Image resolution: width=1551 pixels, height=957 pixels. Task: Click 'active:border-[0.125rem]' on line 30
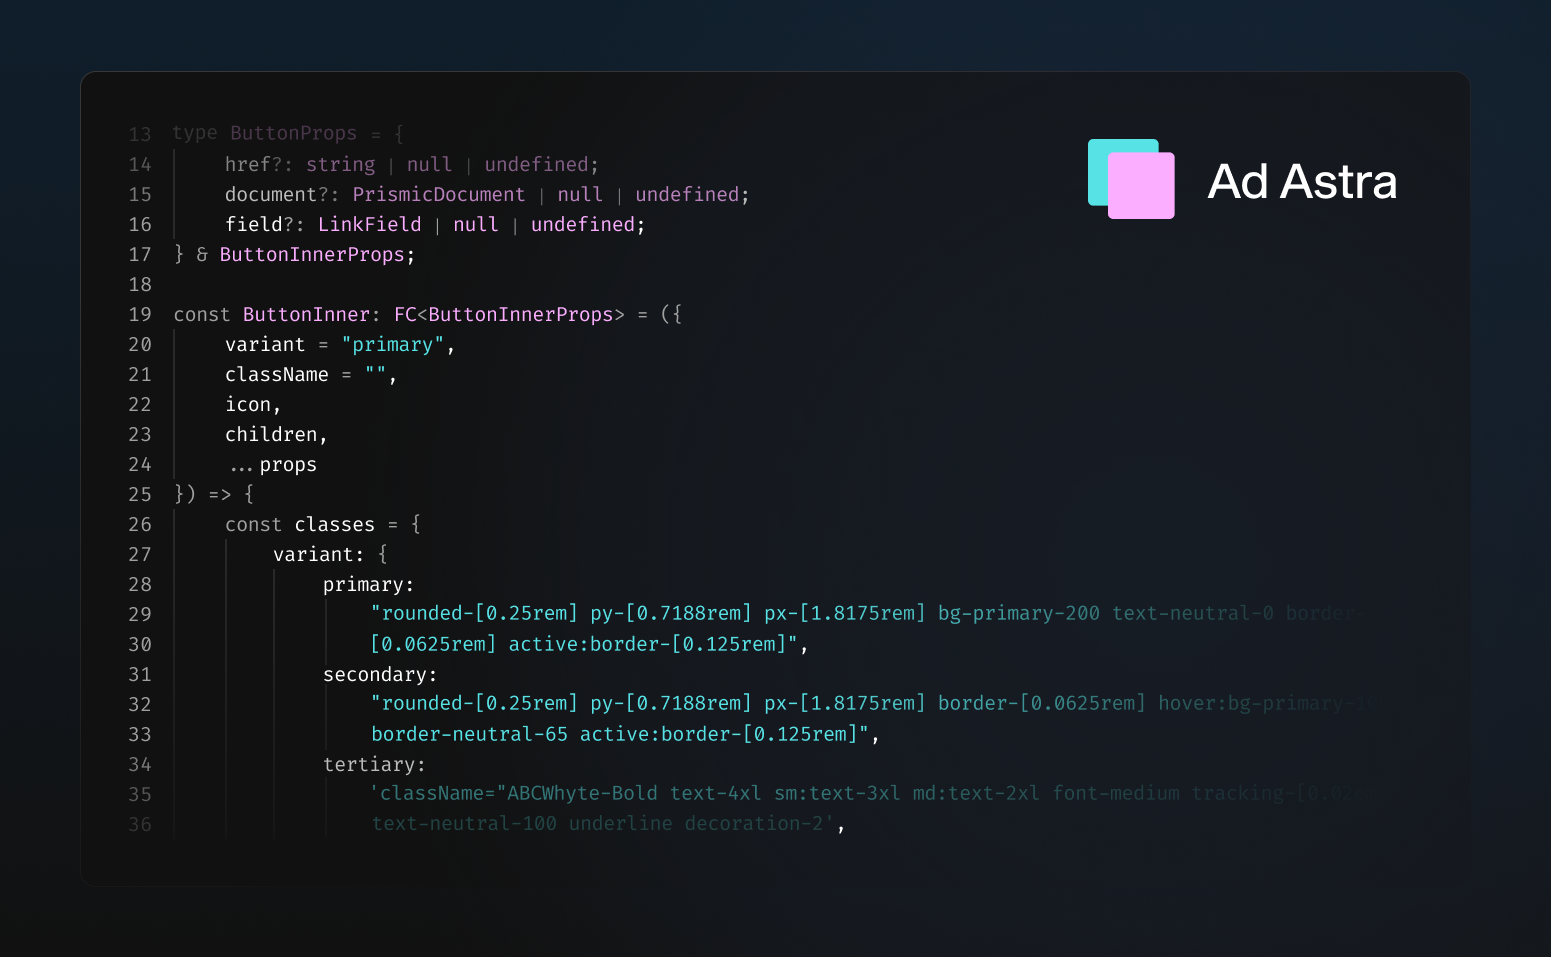click(647, 644)
